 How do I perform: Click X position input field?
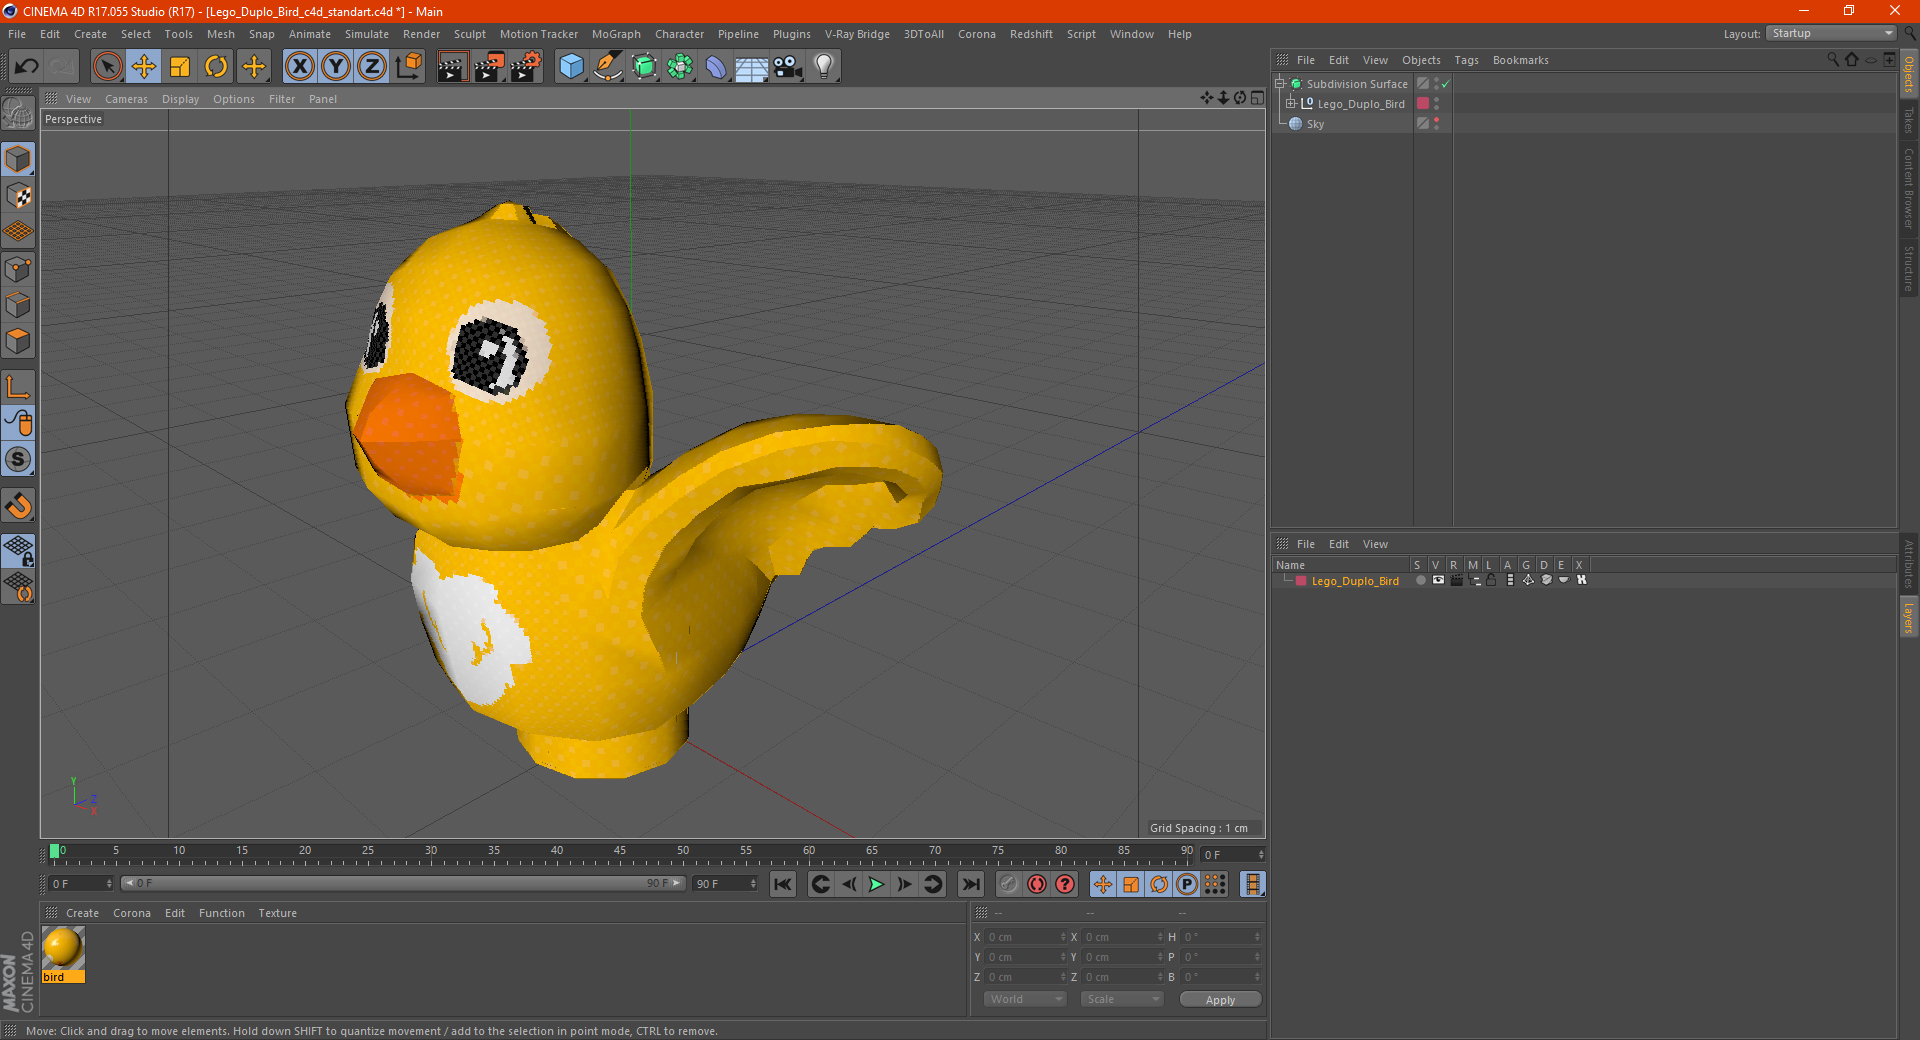pyautogui.click(x=1026, y=937)
